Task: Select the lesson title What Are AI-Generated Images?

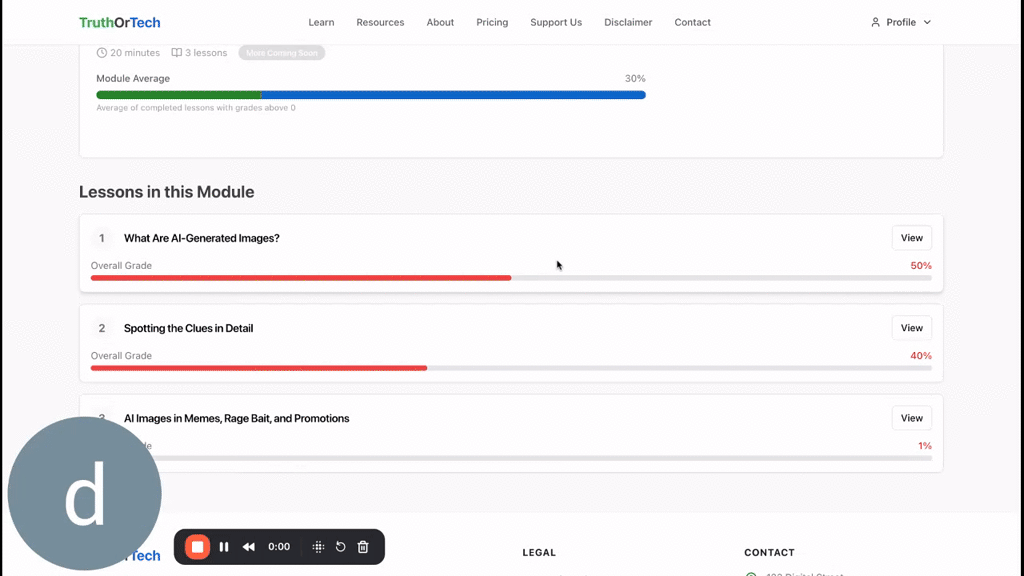Action: pyautogui.click(x=202, y=238)
